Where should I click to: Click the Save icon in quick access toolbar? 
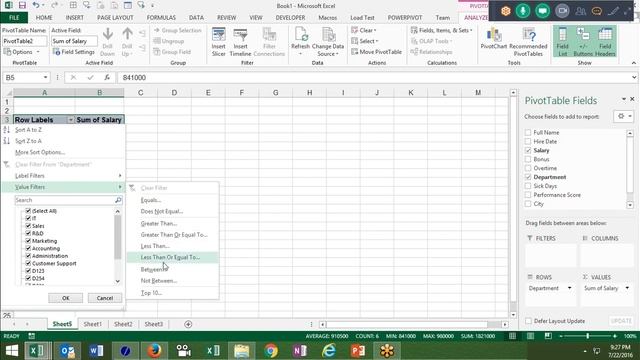click(x=22, y=6)
